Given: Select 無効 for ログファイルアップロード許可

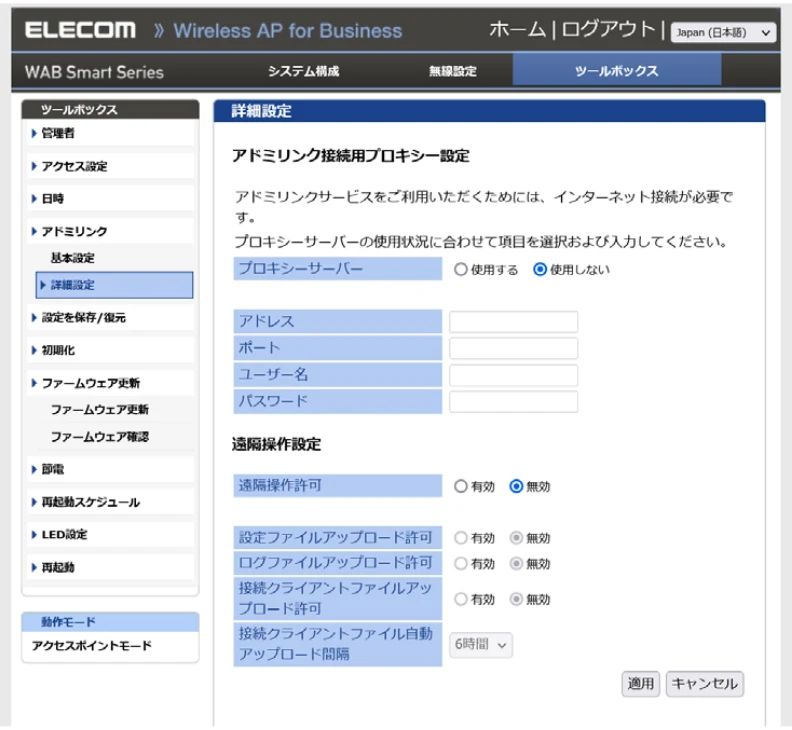Looking at the screenshot, I should point(516,564).
